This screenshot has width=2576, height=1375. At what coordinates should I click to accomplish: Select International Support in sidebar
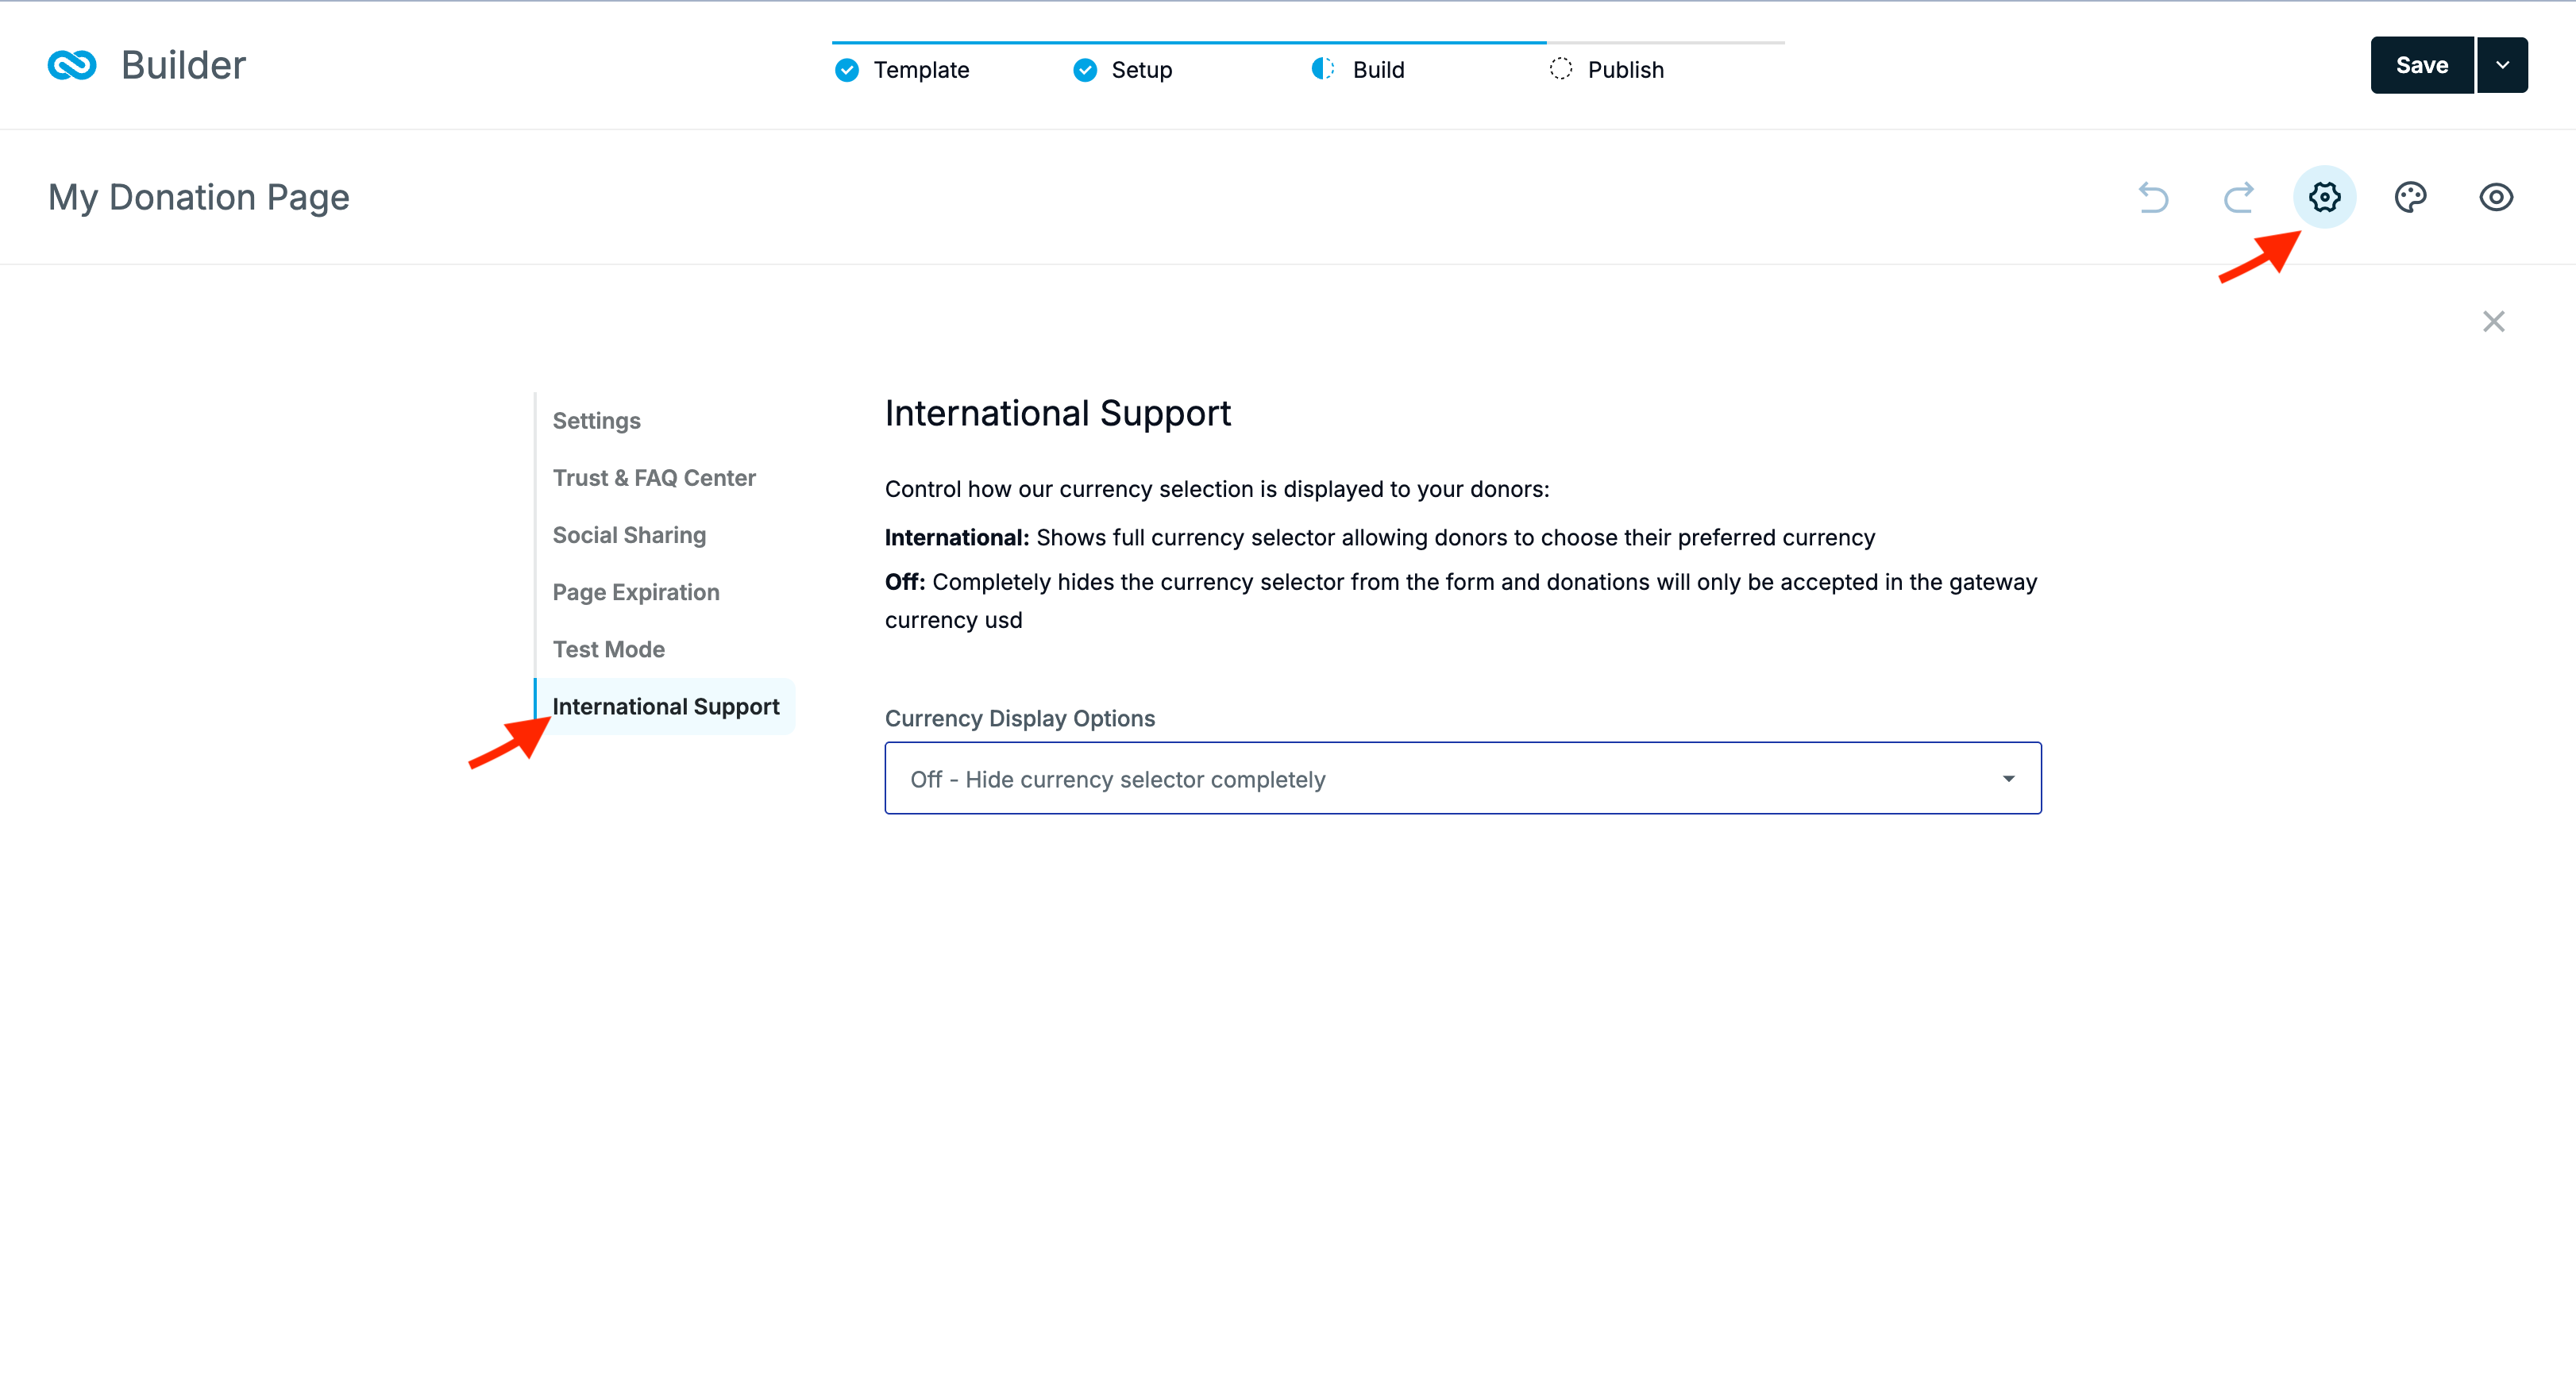(666, 707)
